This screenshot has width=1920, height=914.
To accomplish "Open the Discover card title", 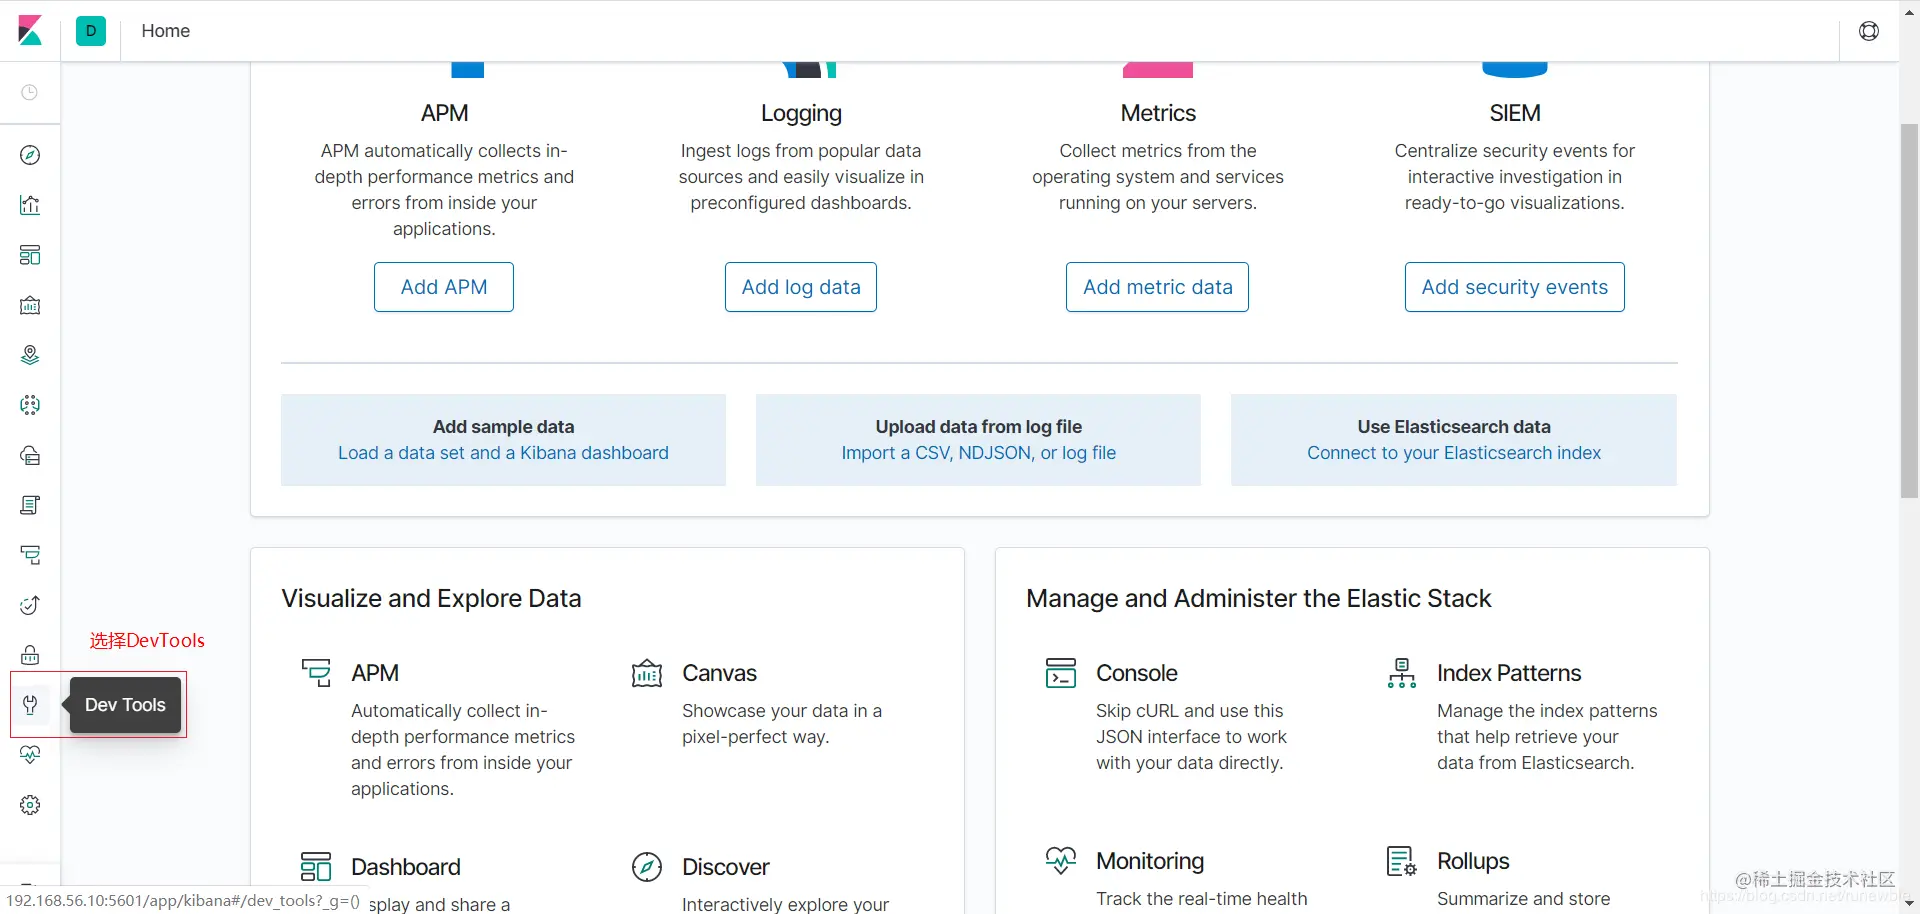I will pos(726,867).
